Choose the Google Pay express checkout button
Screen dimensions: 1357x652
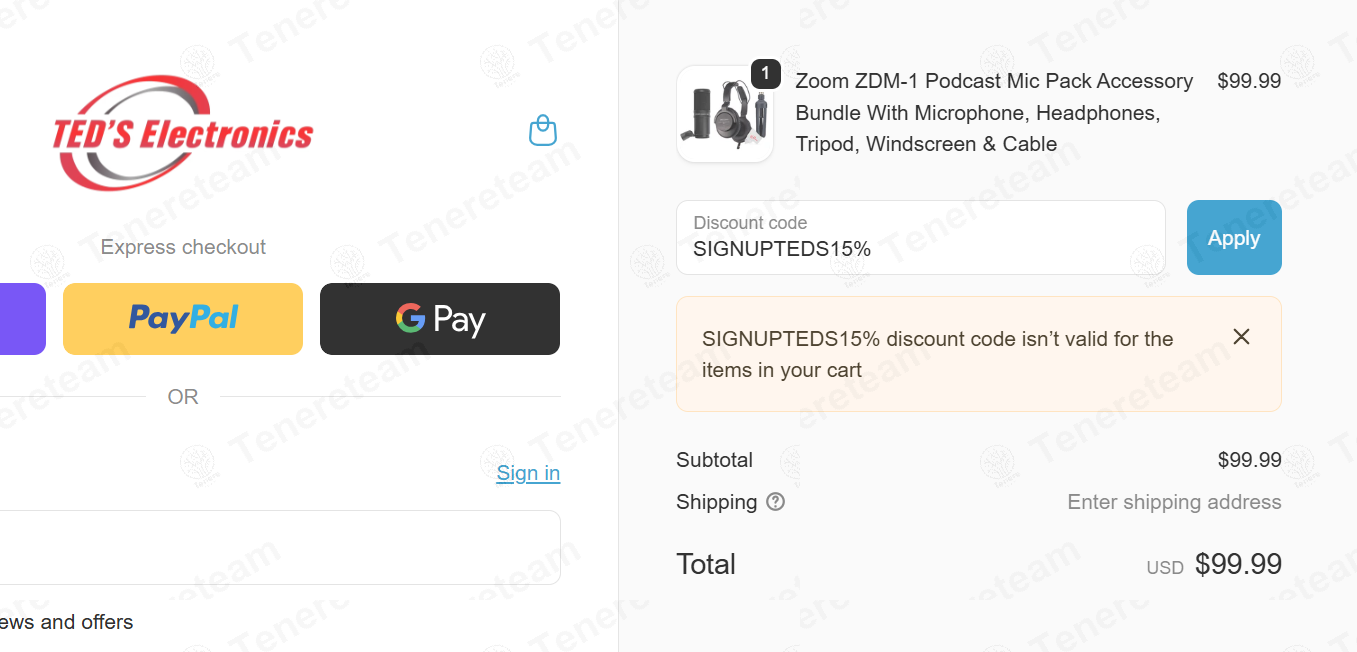coord(440,319)
